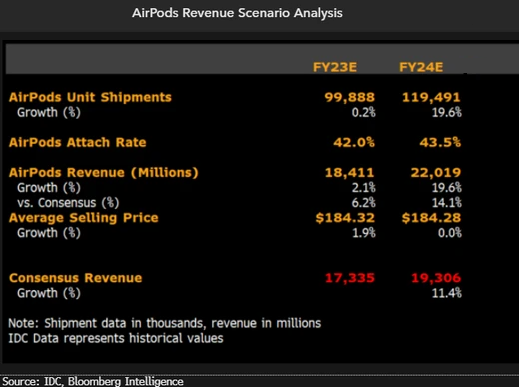Click the 42.0% attach rate value

pos(354,142)
